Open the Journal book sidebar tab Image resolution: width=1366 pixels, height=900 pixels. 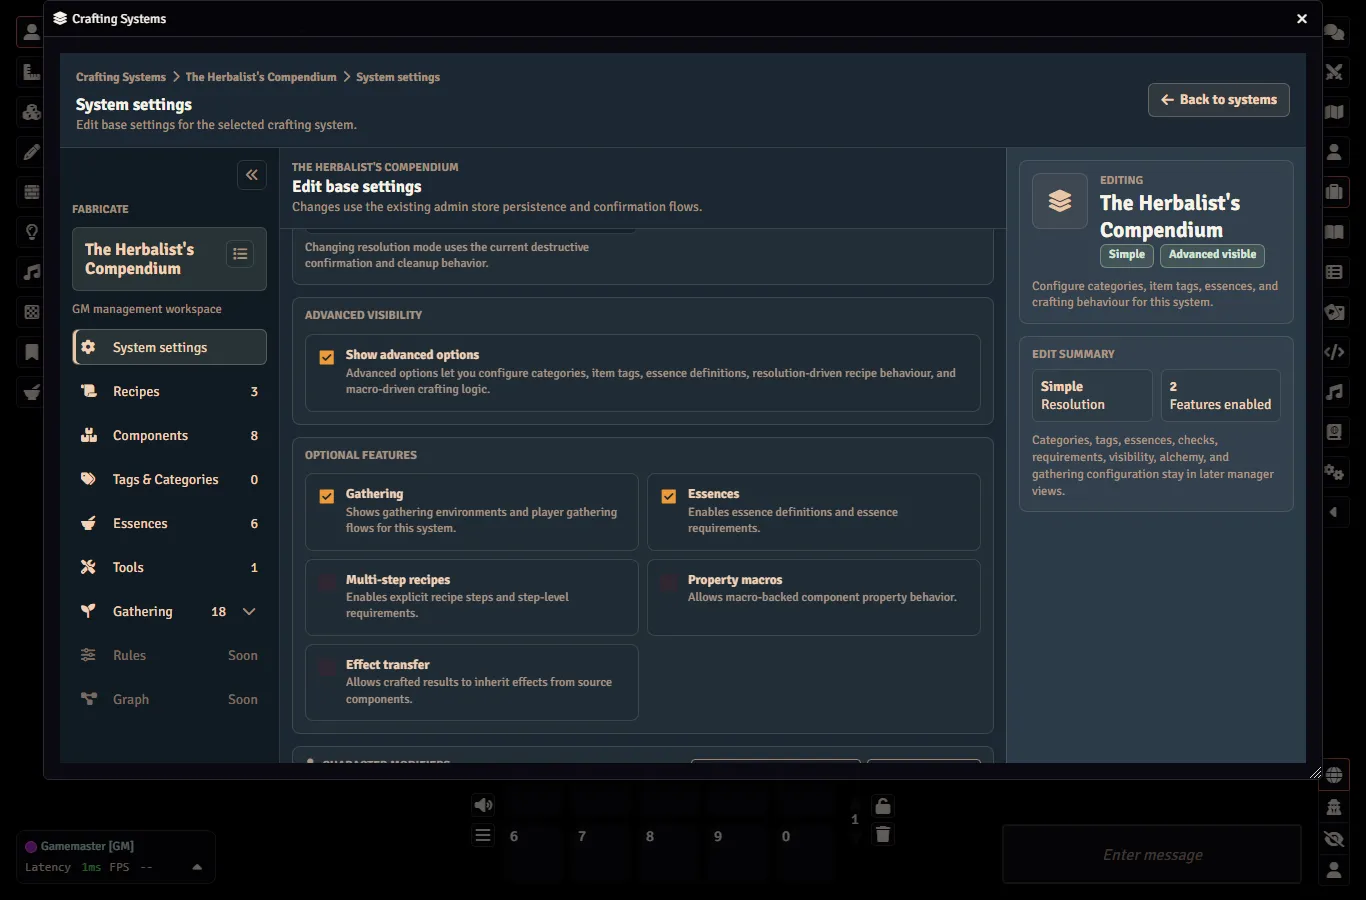coord(1334,232)
